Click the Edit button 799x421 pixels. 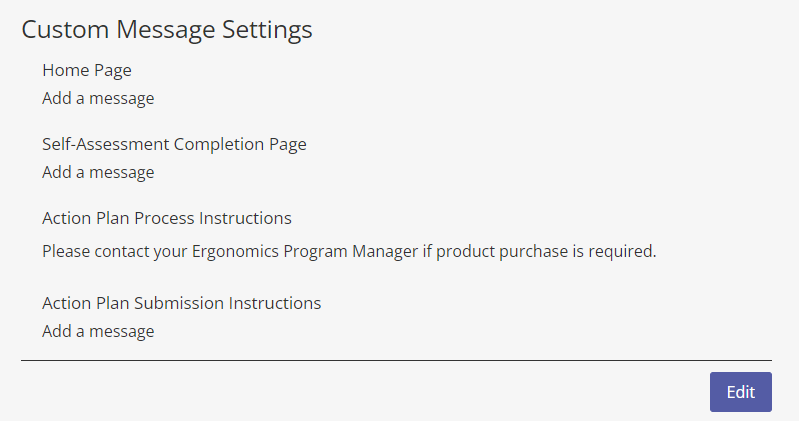[740, 392]
